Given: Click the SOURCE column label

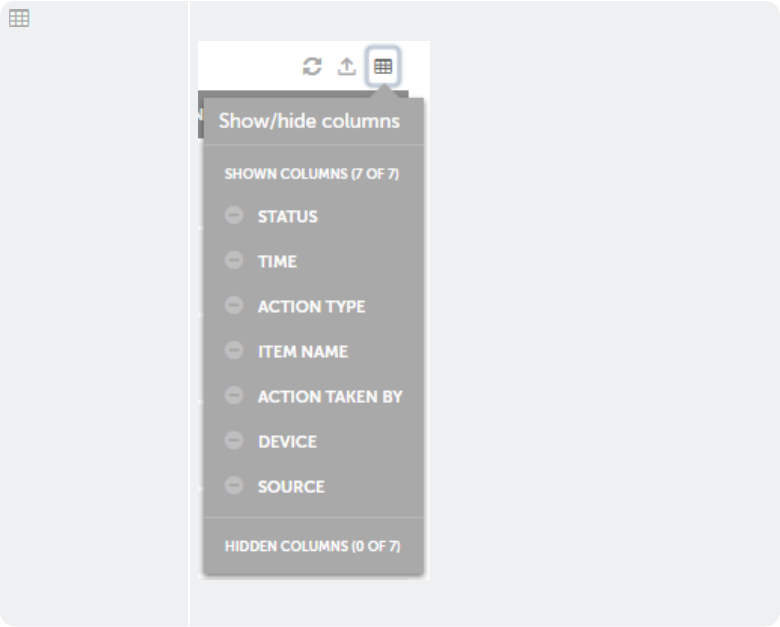Looking at the screenshot, I should click(x=291, y=486).
